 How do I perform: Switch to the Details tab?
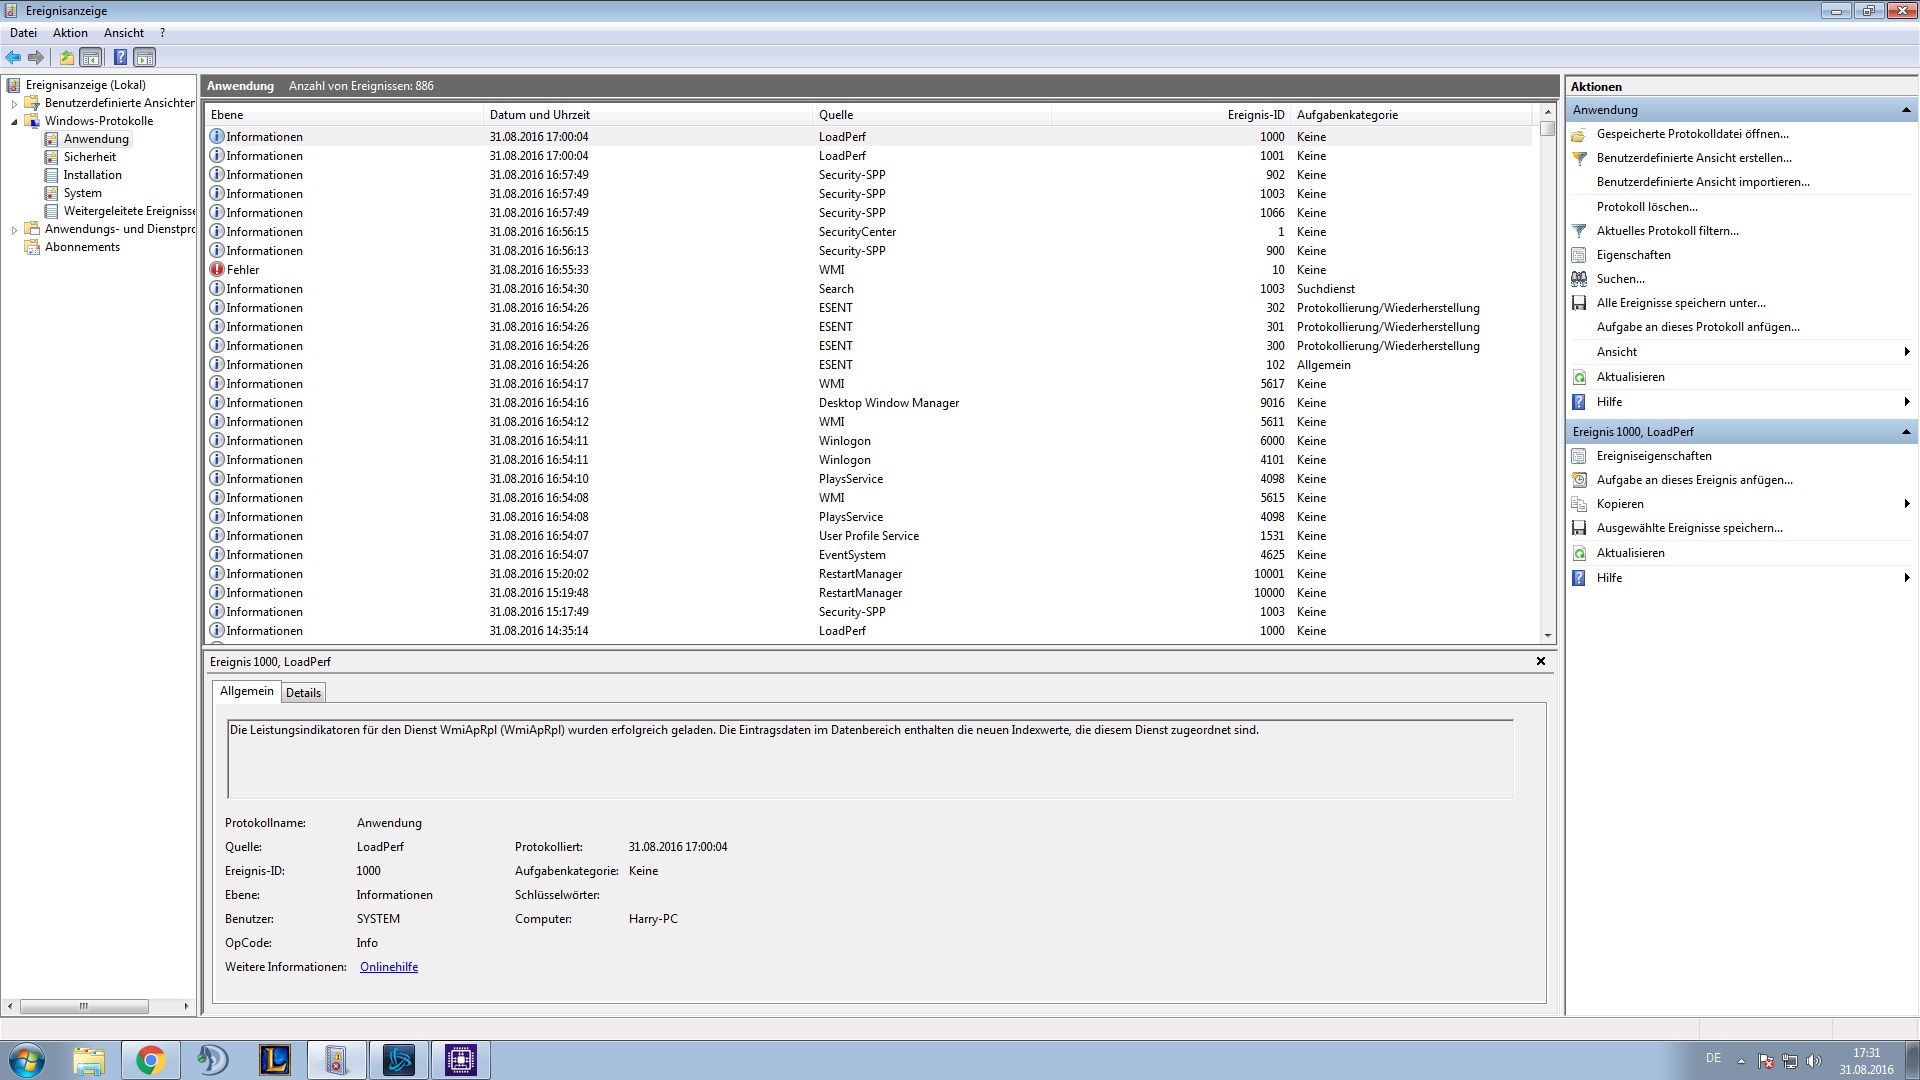(x=303, y=693)
